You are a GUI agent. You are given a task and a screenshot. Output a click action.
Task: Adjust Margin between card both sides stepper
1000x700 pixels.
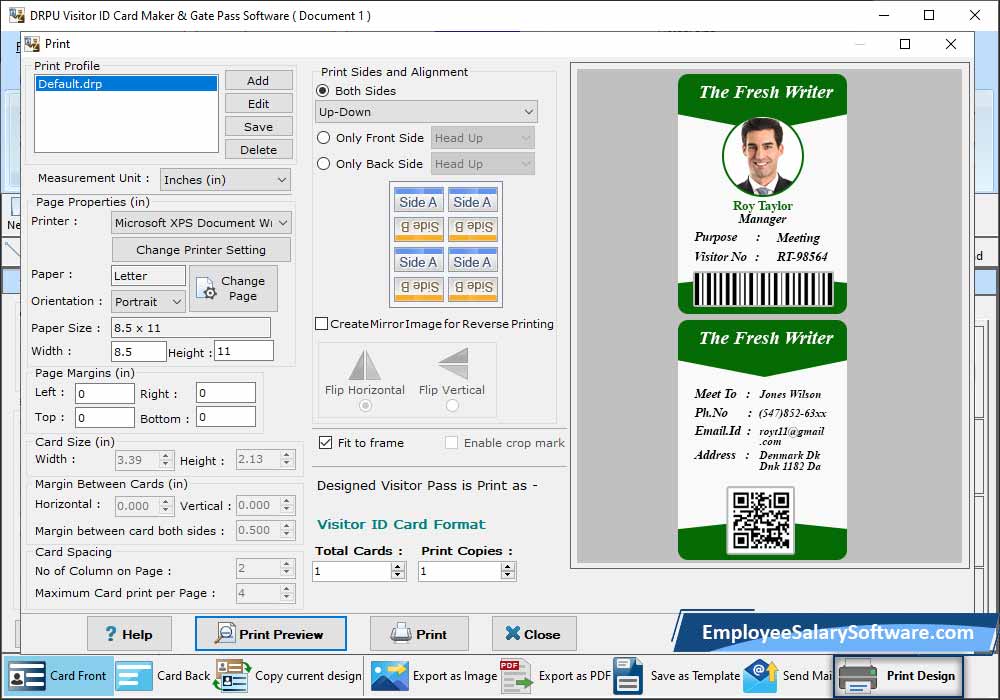(287, 530)
